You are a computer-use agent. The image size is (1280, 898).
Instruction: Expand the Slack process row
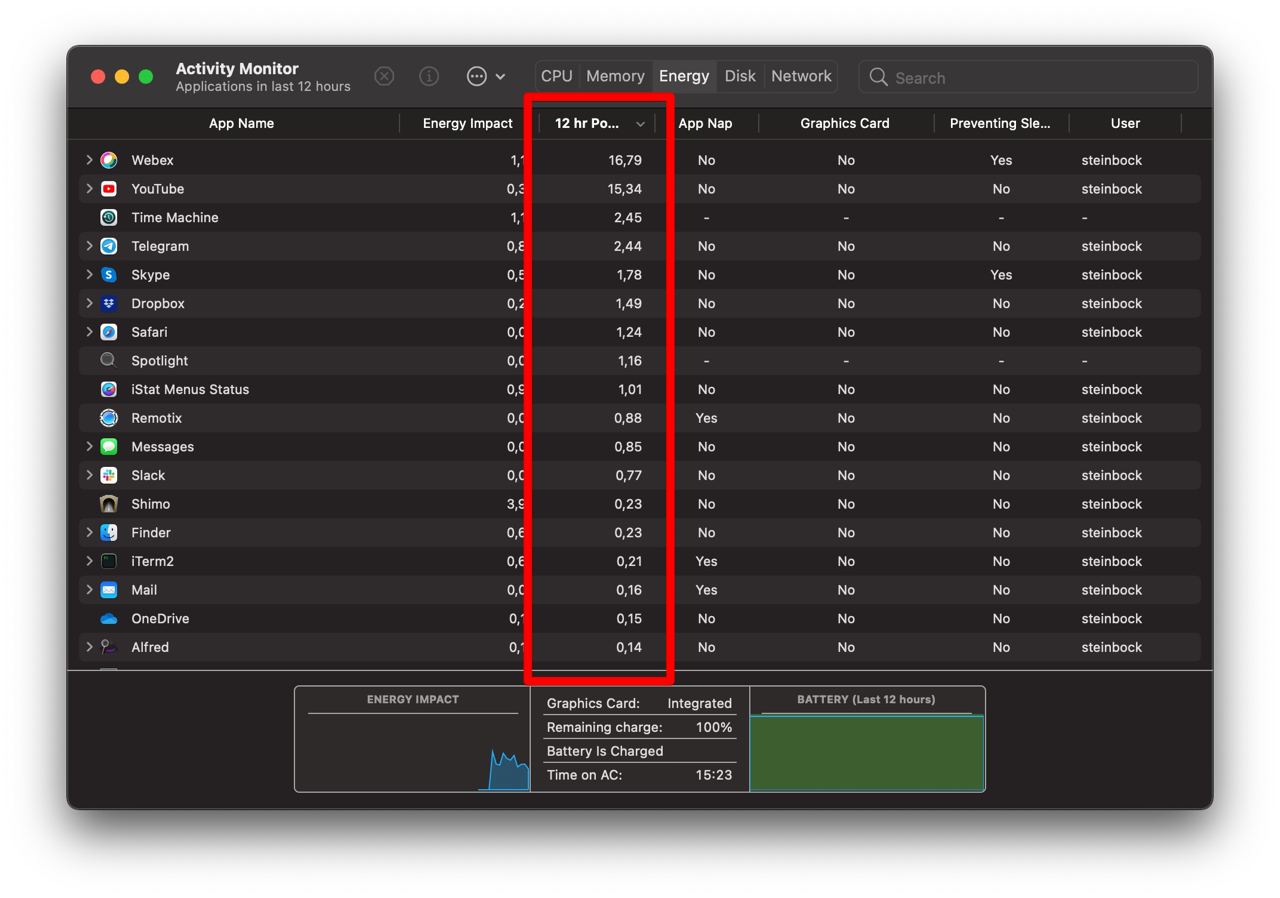coord(89,475)
